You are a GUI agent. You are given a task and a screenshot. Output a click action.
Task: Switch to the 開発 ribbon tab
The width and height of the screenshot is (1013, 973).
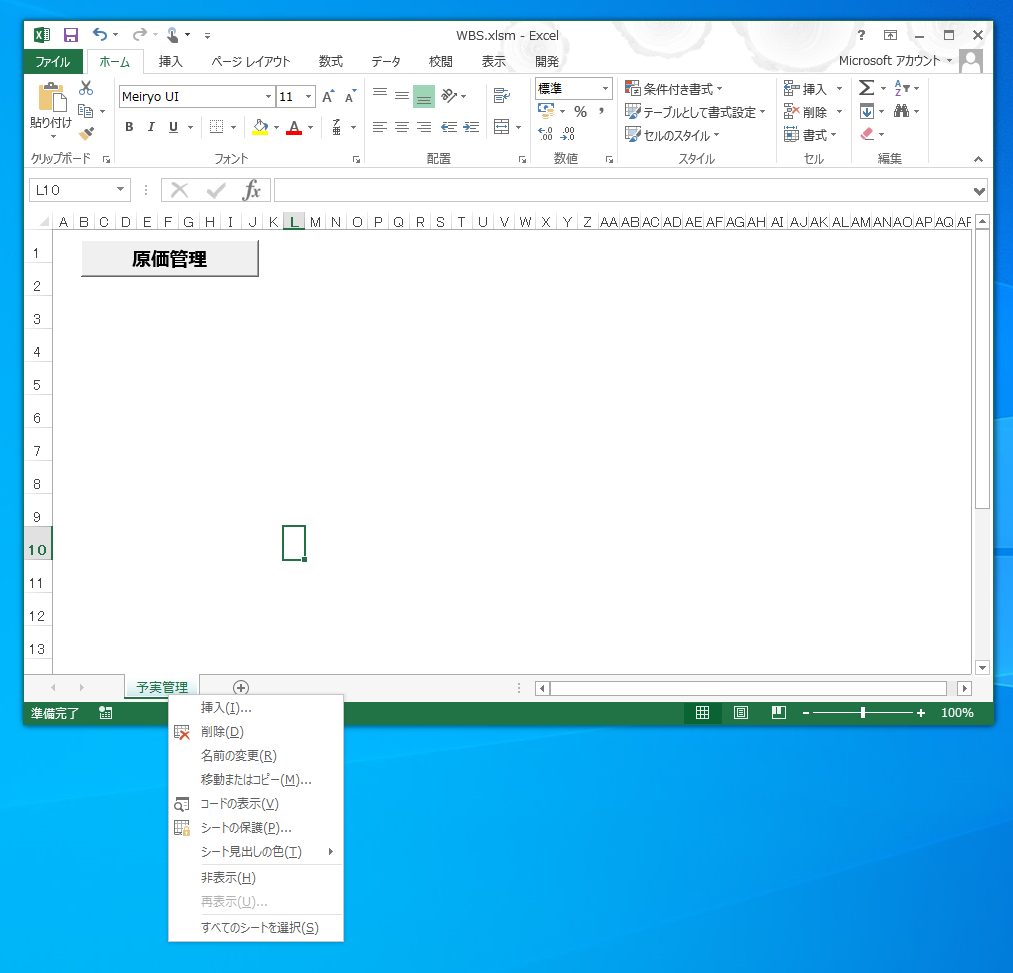click(546, 61)
